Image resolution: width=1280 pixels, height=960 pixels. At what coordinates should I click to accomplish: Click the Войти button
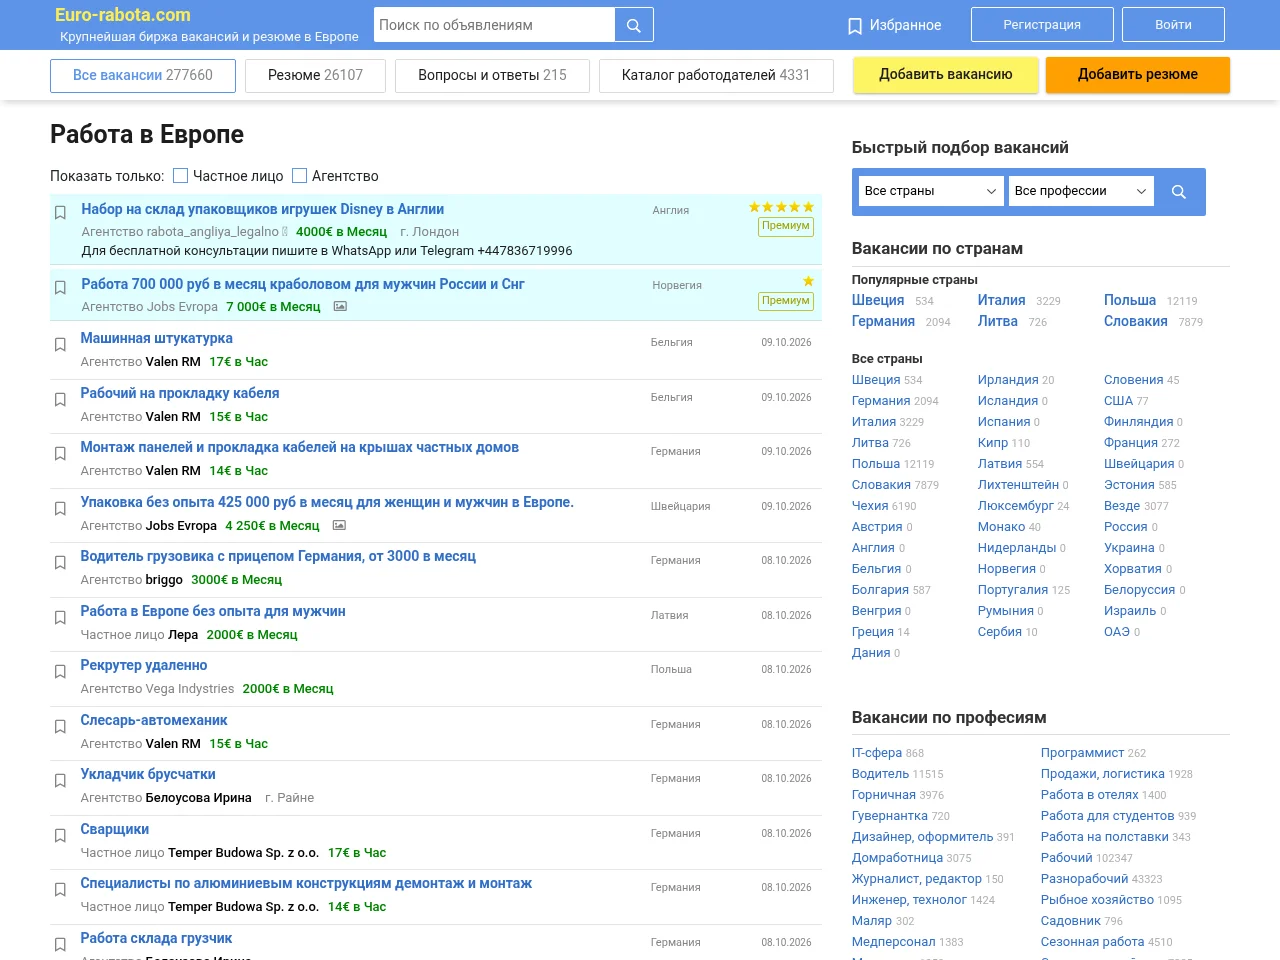pyautogui.click(x=1173, y=25)
